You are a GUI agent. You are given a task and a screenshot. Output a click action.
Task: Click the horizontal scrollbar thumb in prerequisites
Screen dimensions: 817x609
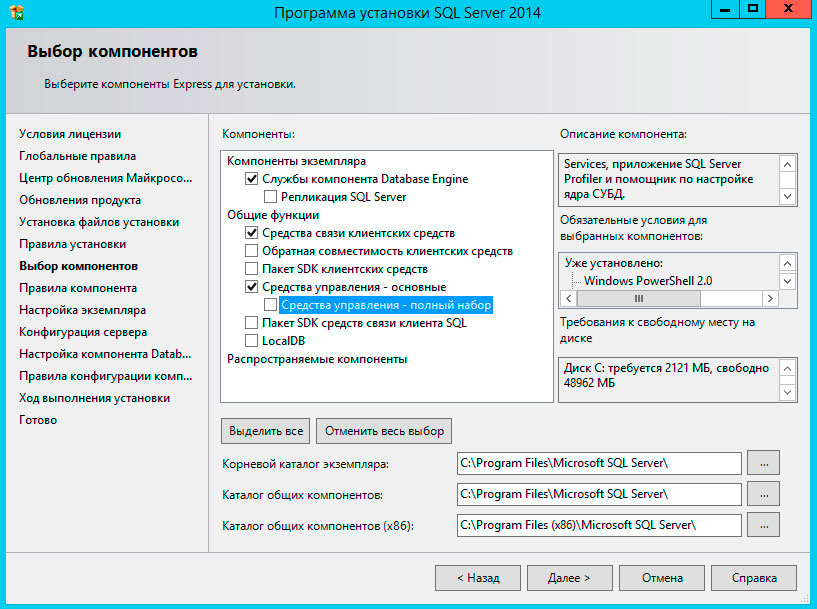tap(639, 299)
